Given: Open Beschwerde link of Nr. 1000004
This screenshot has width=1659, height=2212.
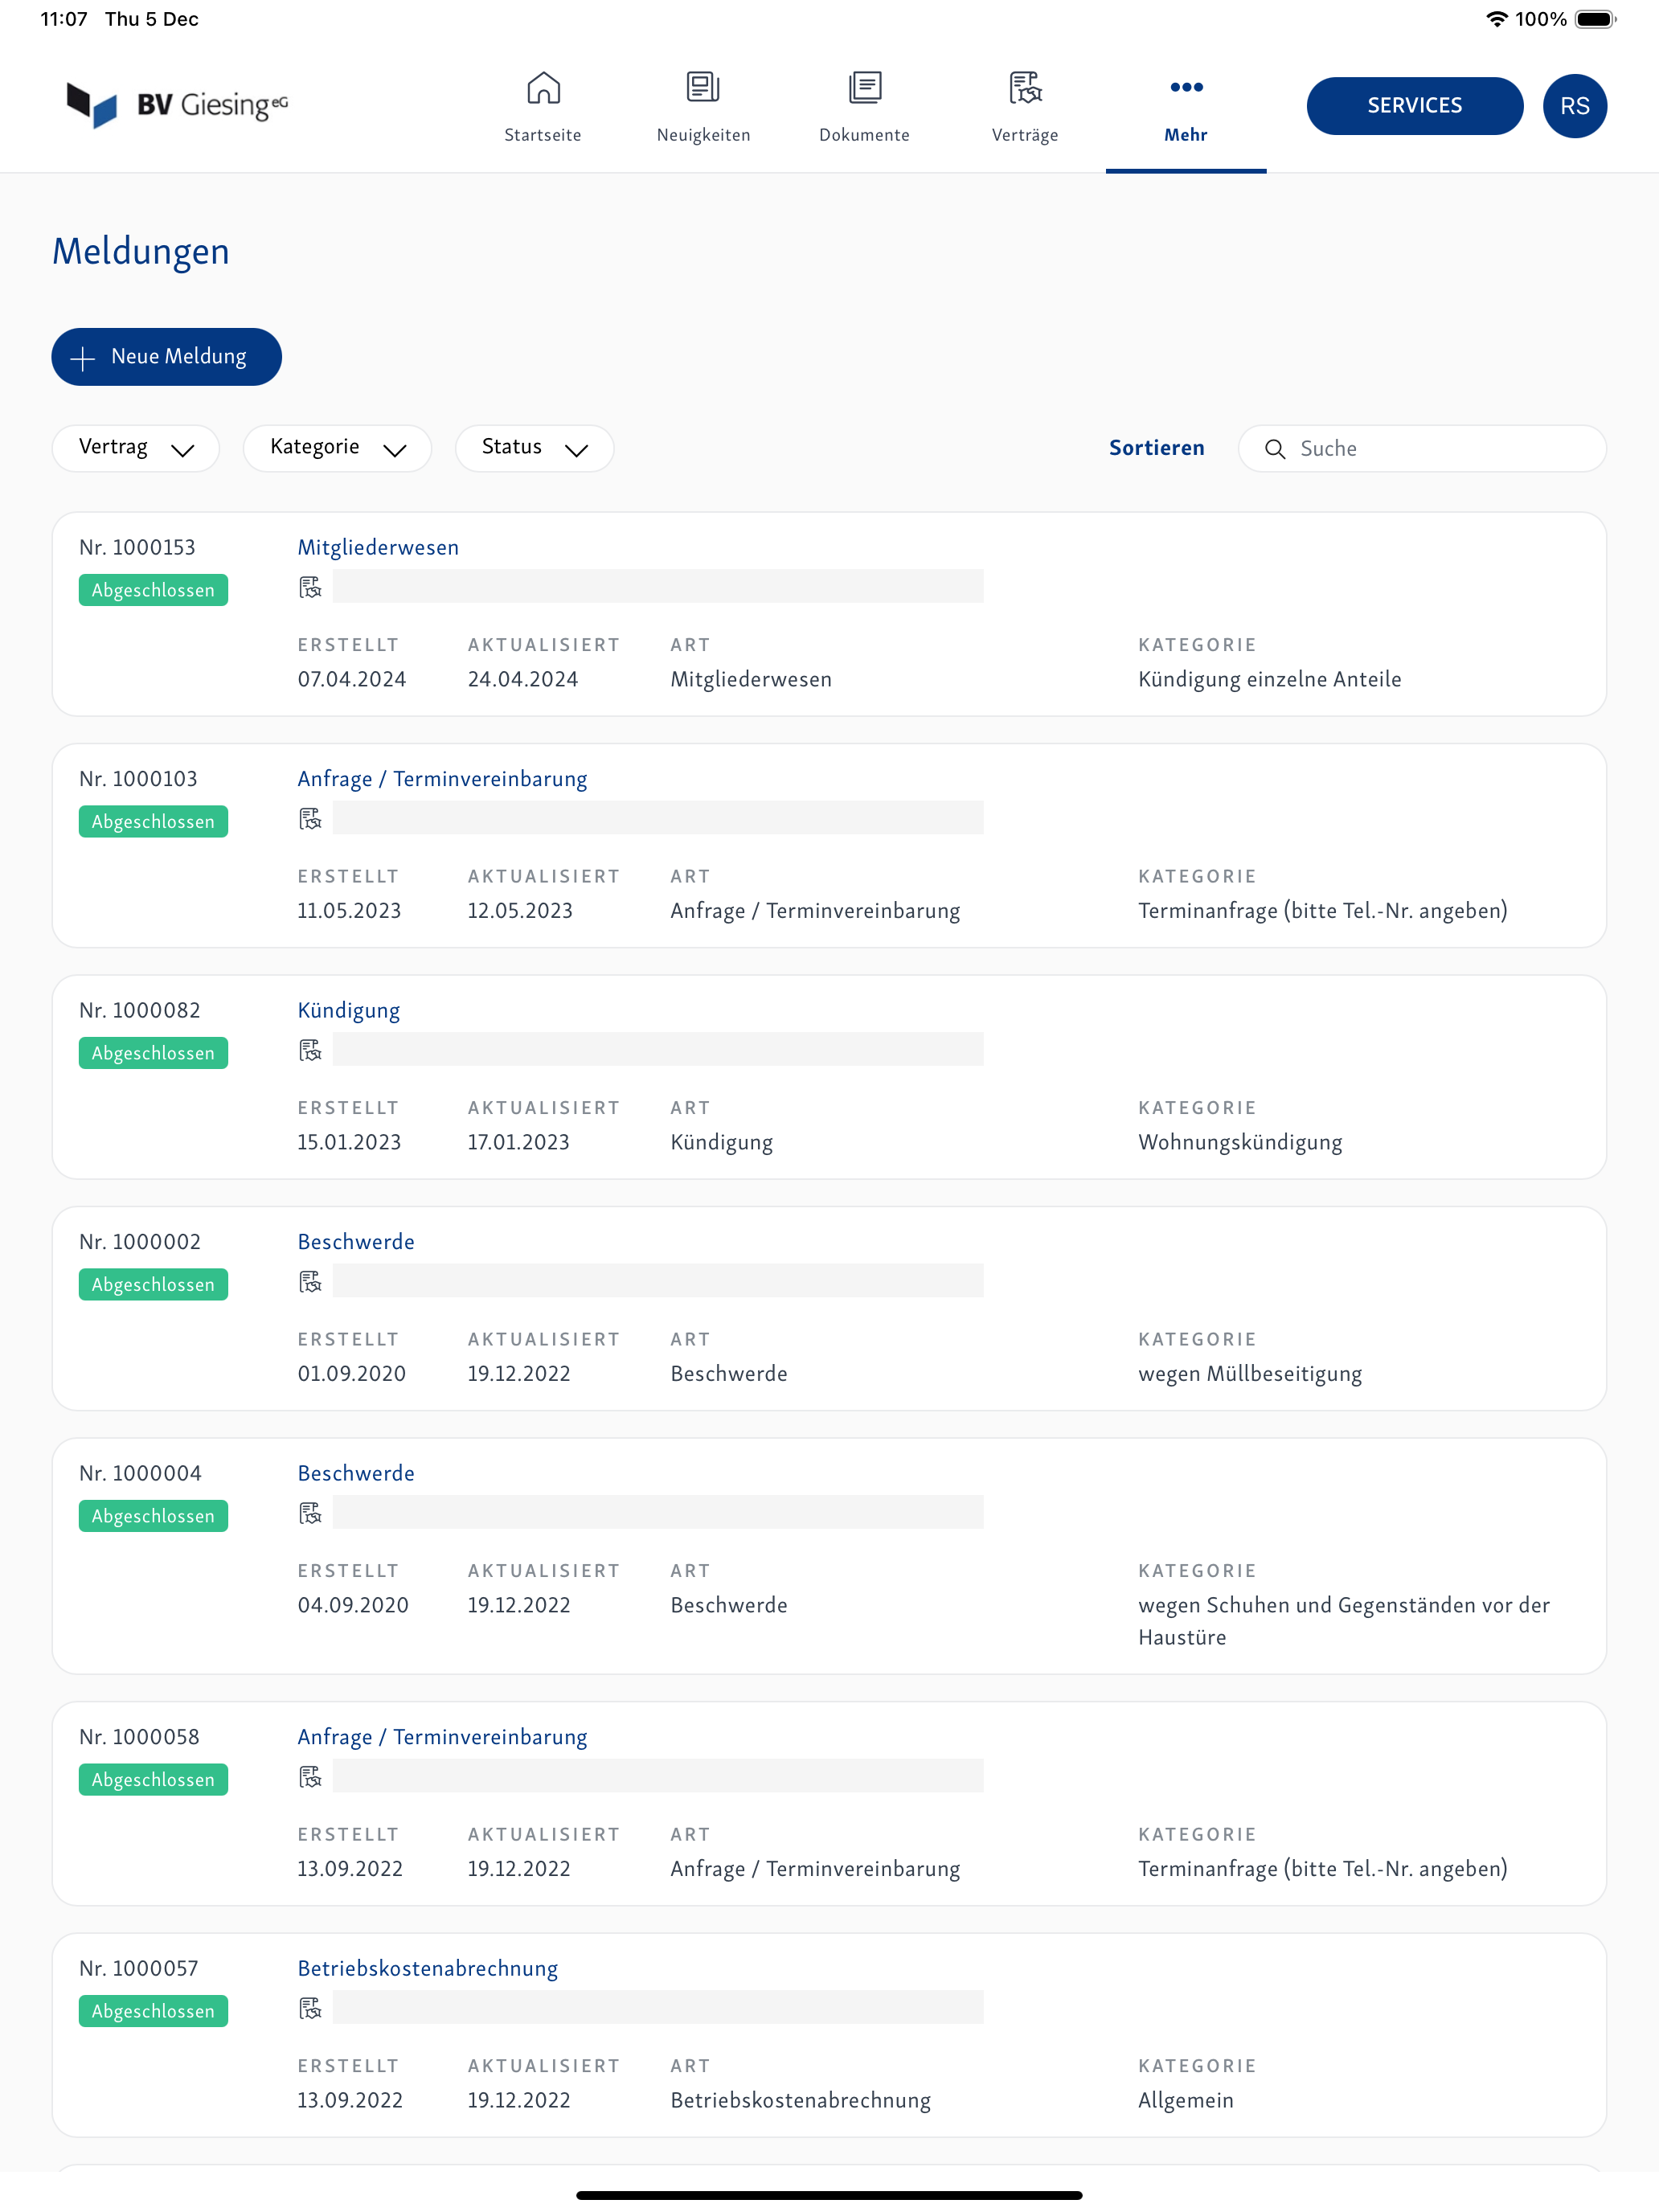Looking at the screenshot, I should [356, 1473].
